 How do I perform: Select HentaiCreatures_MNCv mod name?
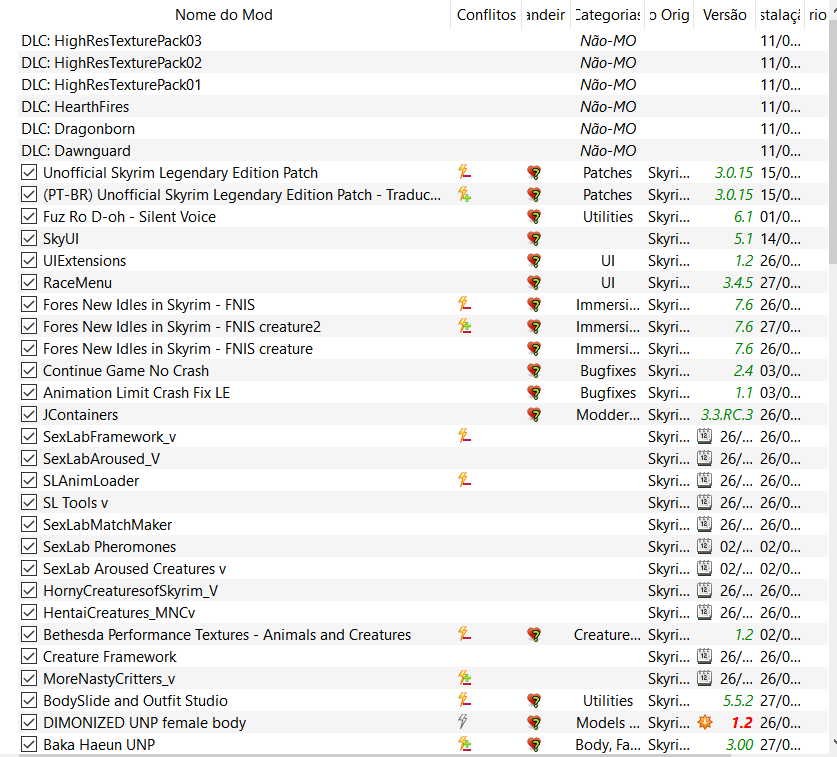tap(119, 612)
